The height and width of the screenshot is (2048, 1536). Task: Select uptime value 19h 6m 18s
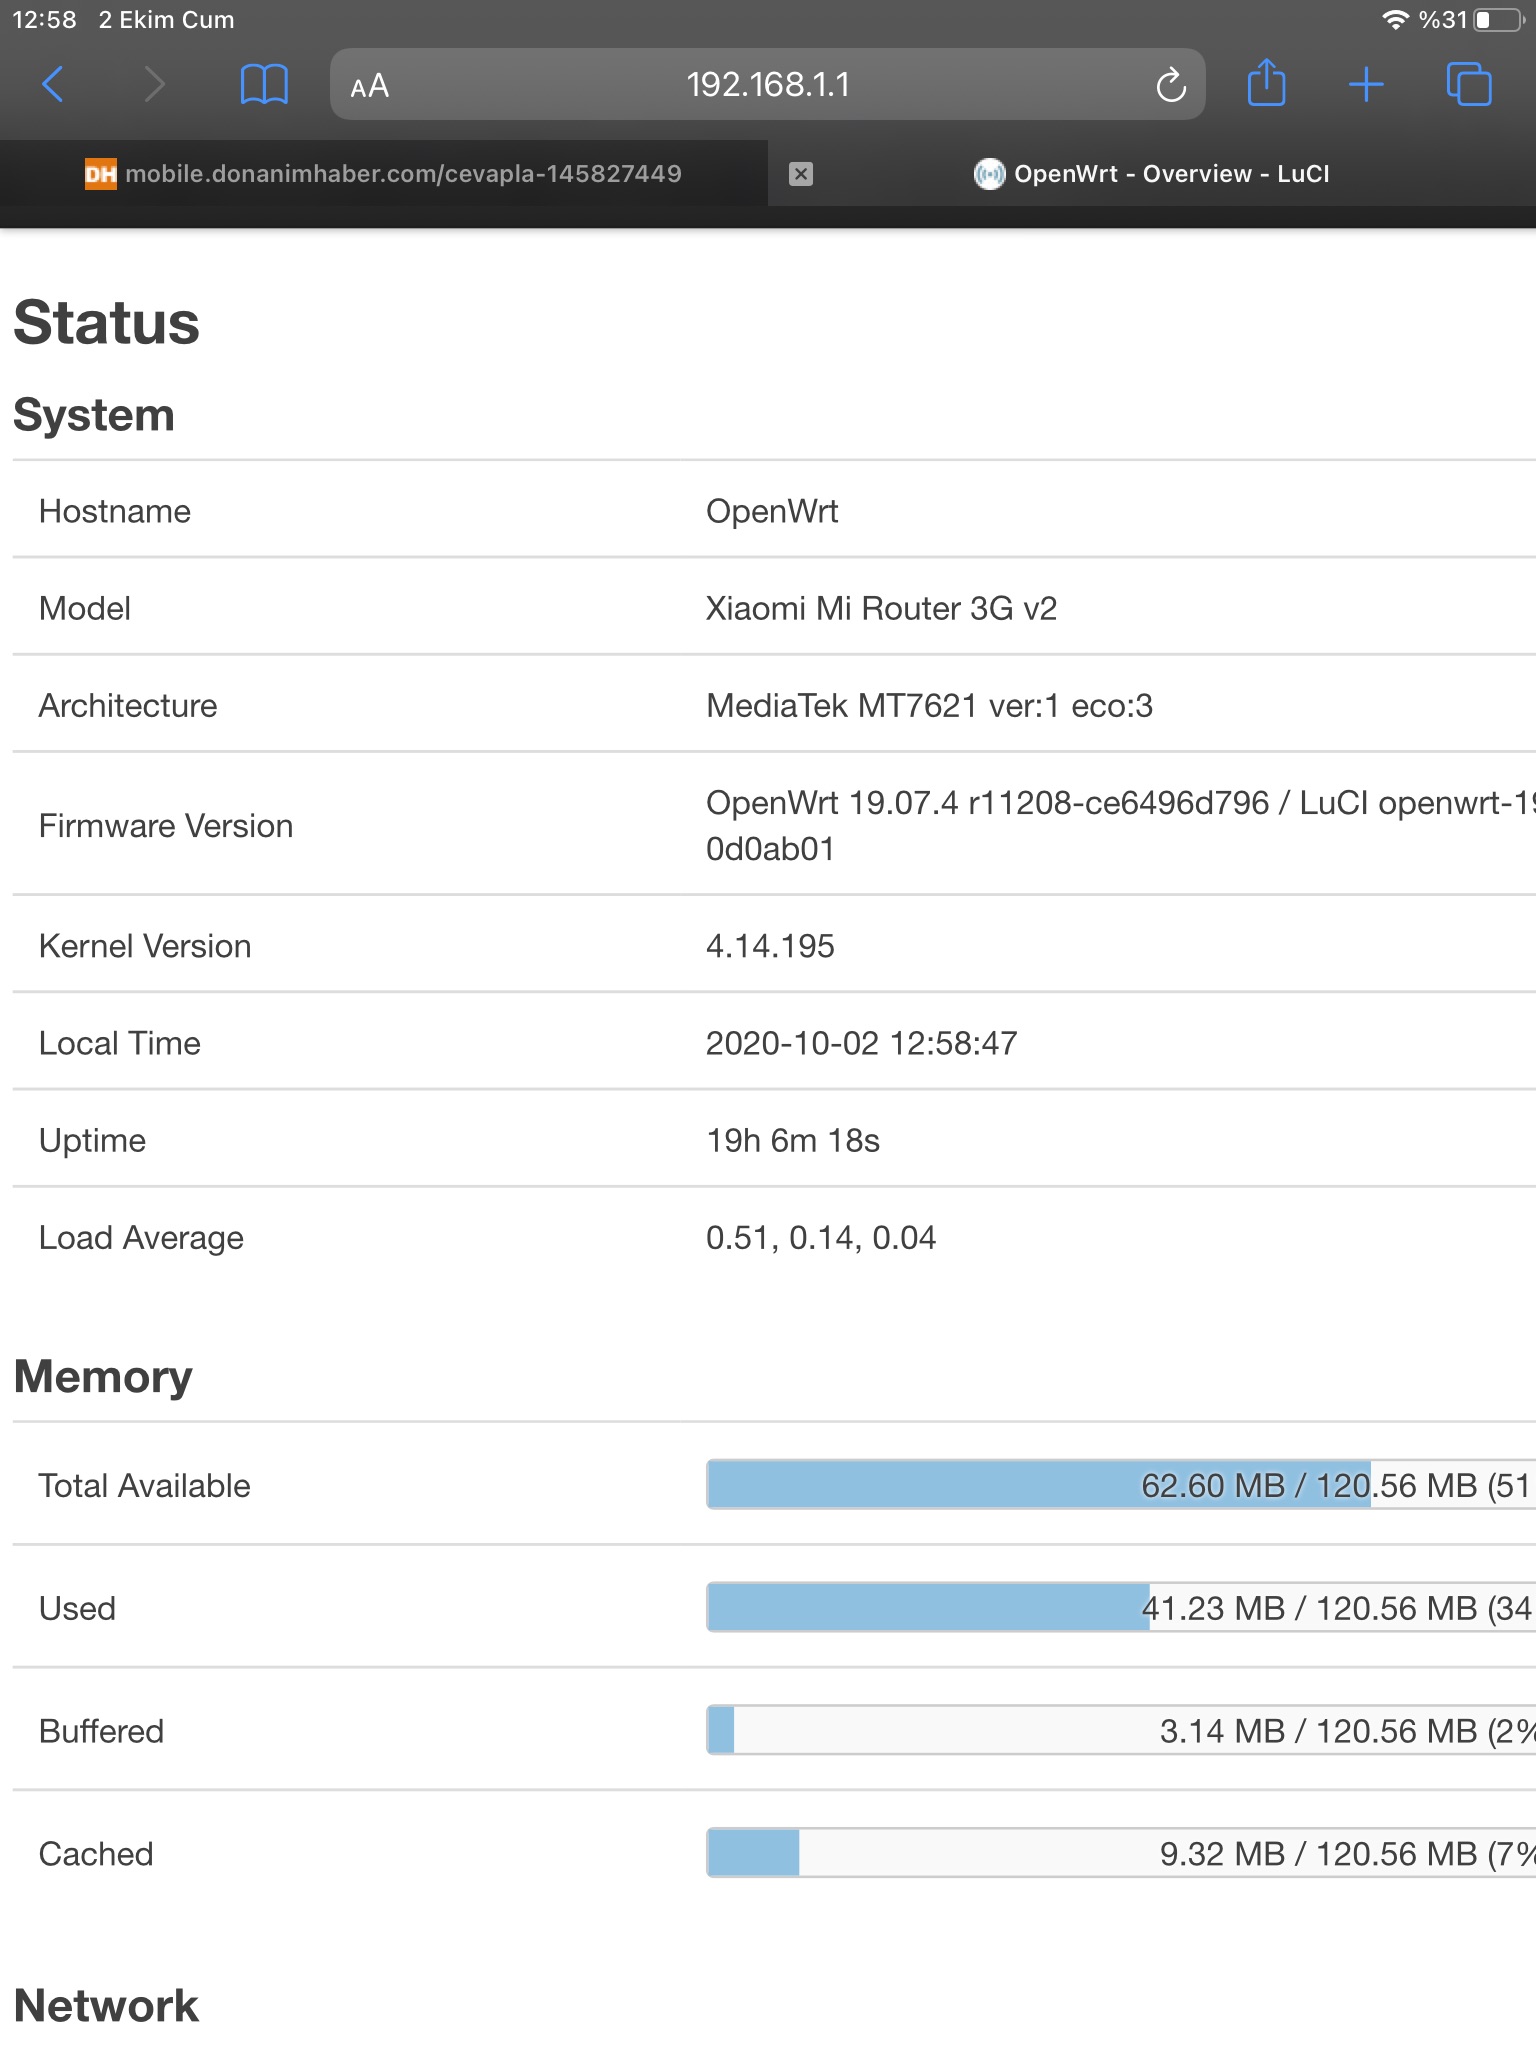[x=793, y=1140]
